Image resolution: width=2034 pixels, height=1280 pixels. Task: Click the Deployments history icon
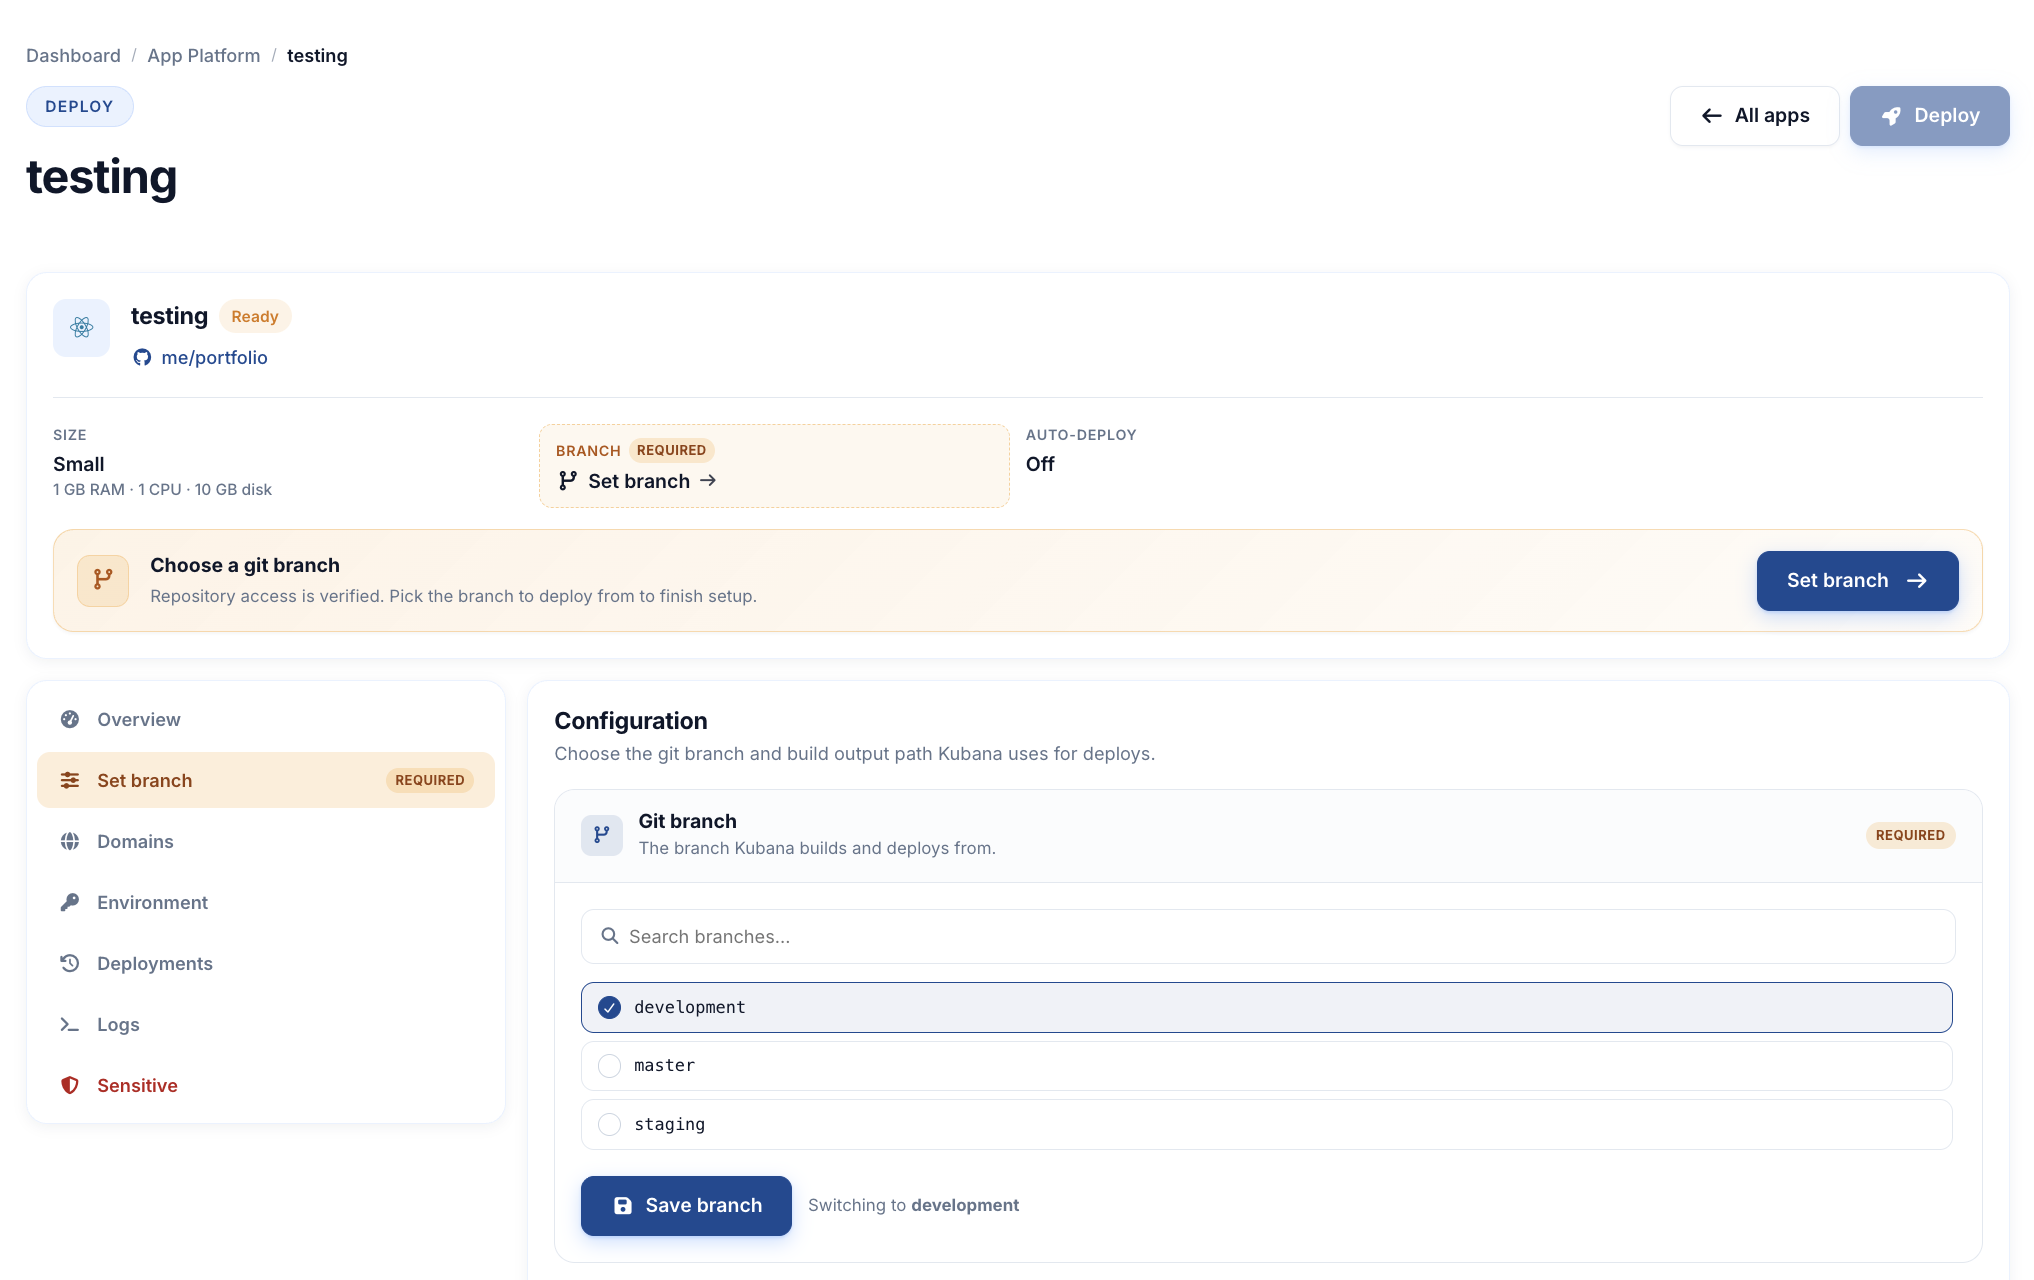[x=70, y=963]
